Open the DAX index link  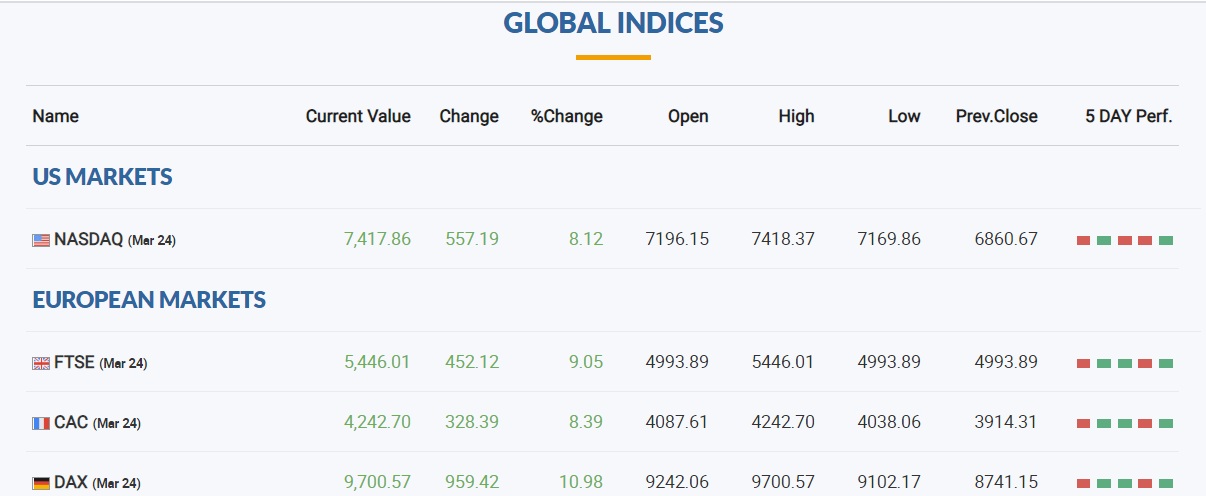71,482
